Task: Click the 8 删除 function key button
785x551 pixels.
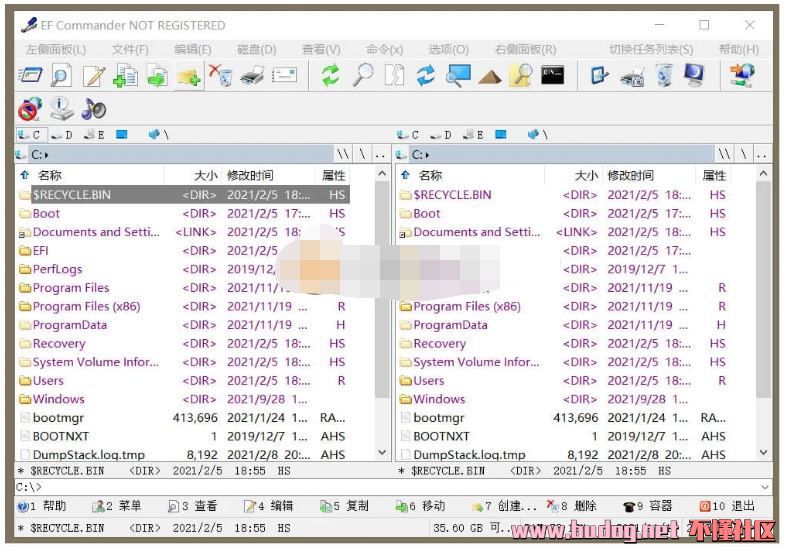Action: [x=571, y=506]
